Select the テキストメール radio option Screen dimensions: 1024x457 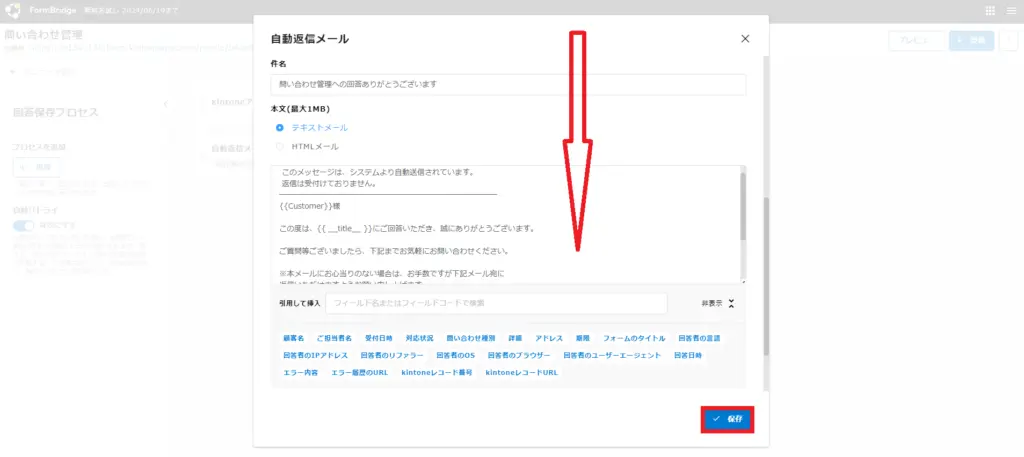(280, 128)
